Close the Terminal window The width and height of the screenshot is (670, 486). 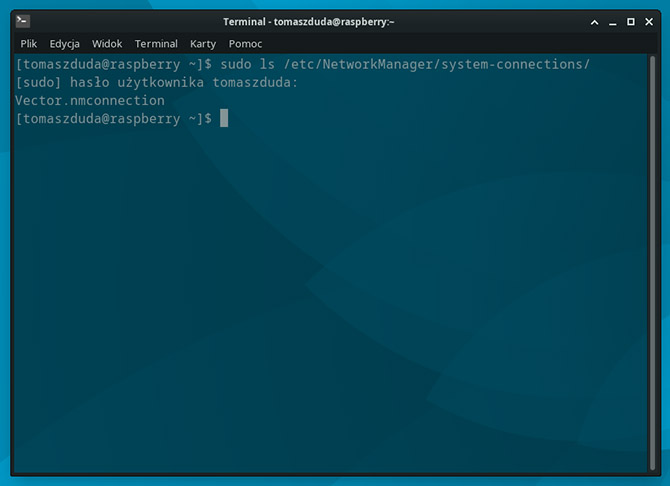pos(649,22)
